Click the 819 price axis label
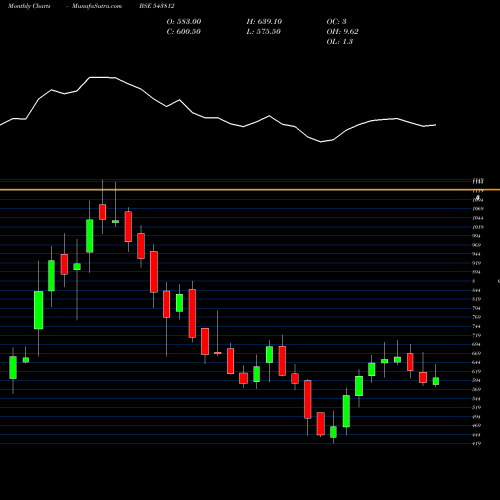 click(x=477, y=299)
